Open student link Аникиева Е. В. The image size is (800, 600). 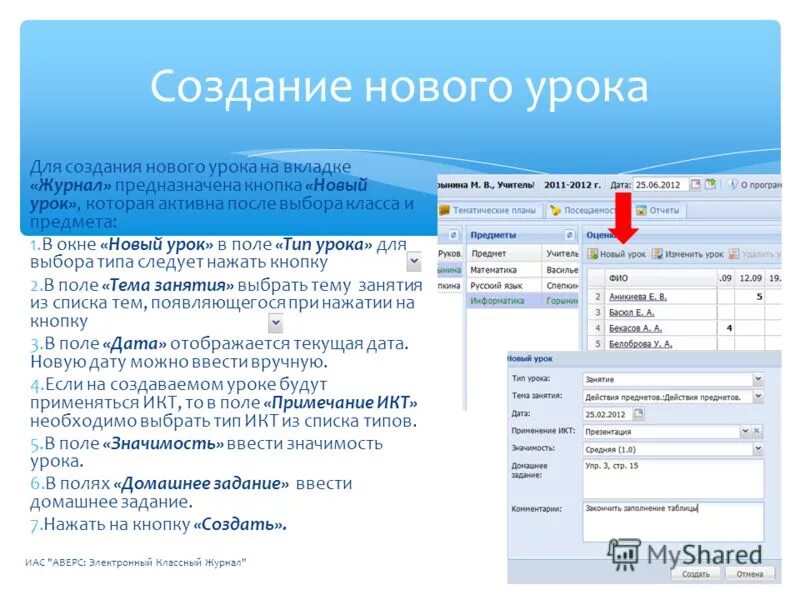pos(638,296)
